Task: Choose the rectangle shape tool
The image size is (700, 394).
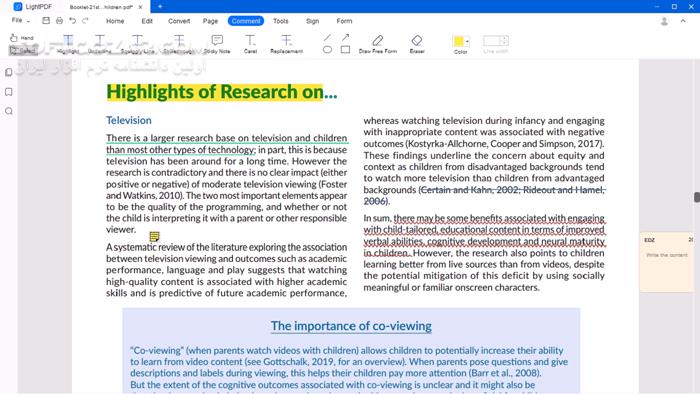Action: [345, 50]
